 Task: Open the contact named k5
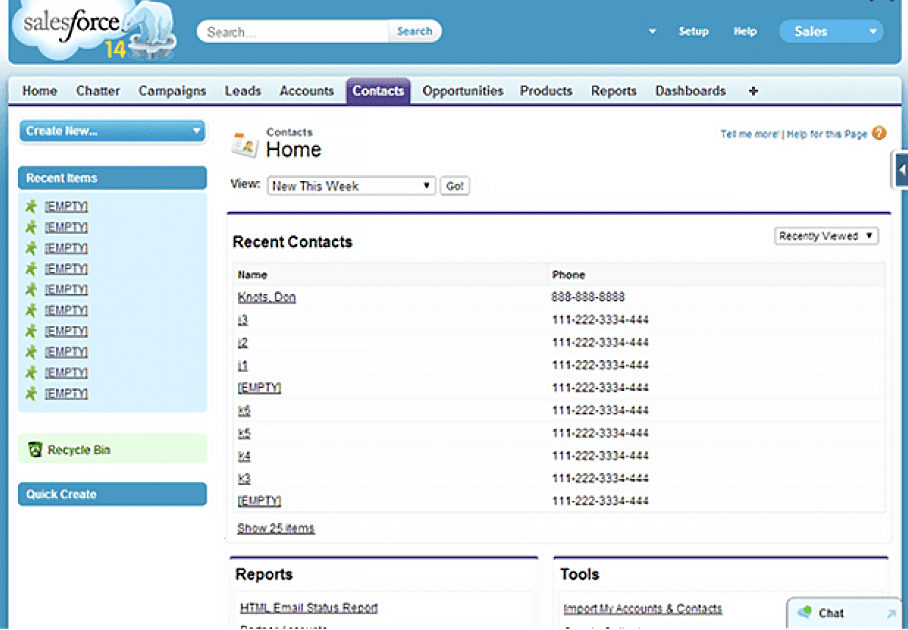coord(244,433)
